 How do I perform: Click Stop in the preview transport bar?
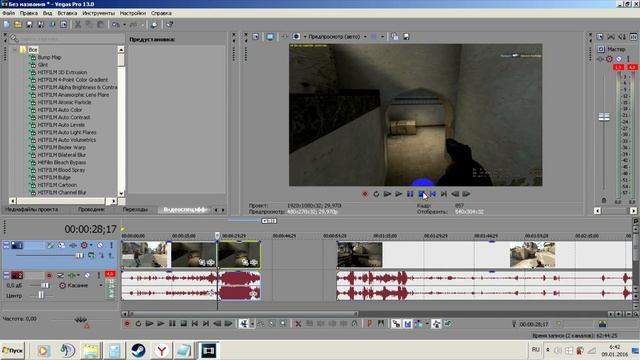[x=421, y=194]
